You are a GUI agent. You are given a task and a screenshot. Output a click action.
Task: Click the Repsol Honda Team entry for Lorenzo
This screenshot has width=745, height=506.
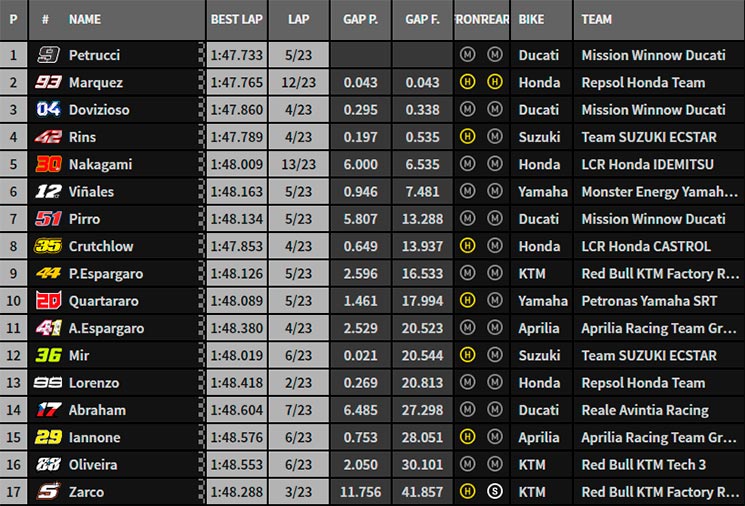click(x=643, y=383)
